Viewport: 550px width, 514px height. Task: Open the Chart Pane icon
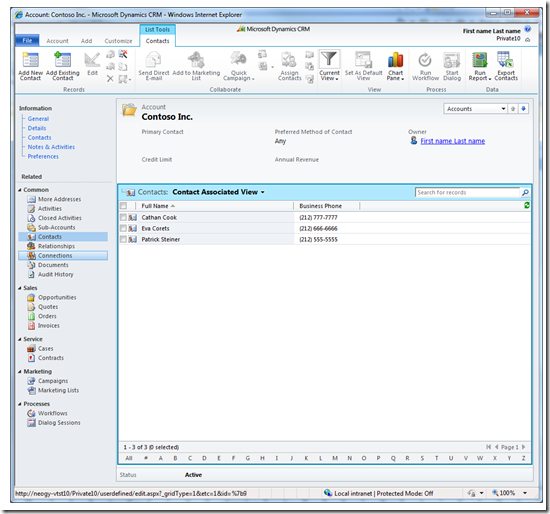coord(395,60)
